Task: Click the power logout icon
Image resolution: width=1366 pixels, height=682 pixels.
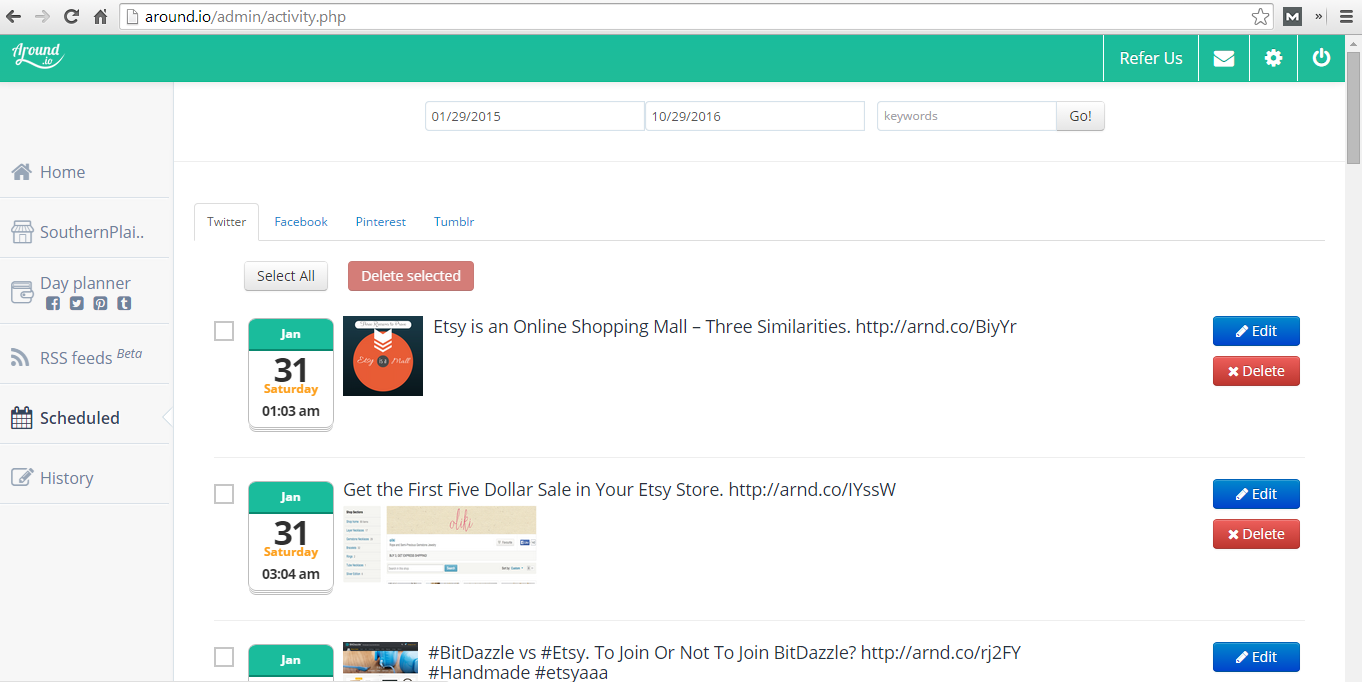Action: point(1322,58)
